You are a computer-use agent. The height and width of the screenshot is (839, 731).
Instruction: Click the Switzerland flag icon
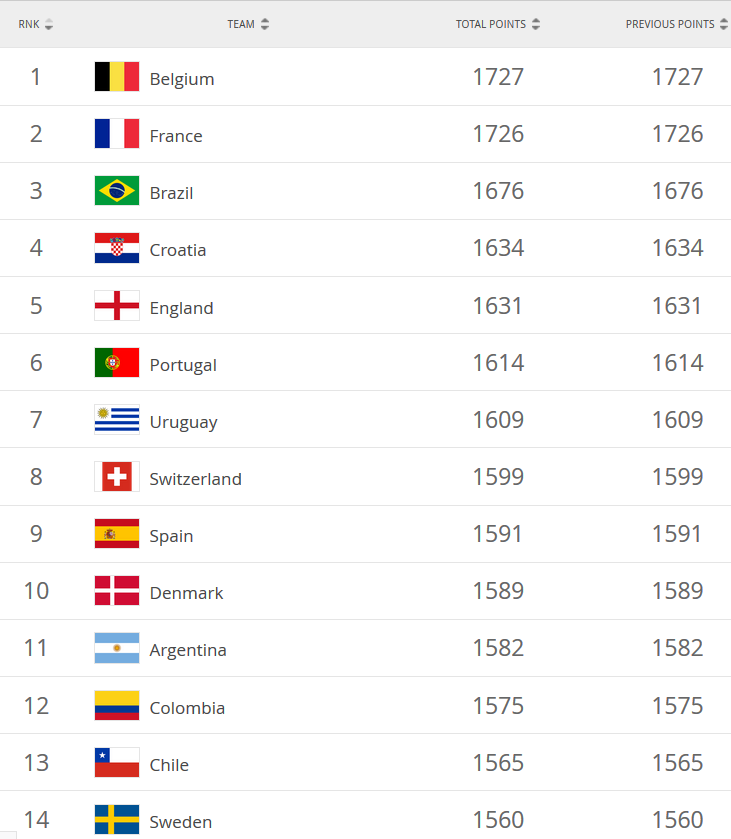[117, 477]
